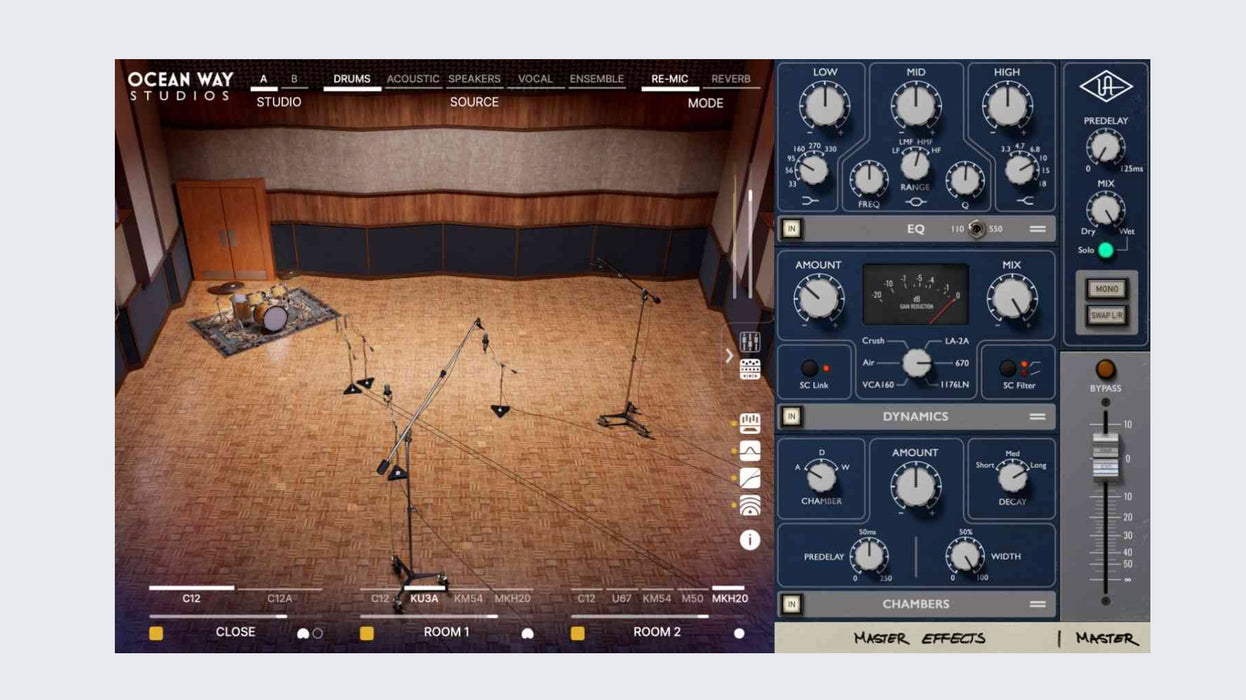Toggle the ROOM 1 yellow enable square

click(x=367, y=633)
